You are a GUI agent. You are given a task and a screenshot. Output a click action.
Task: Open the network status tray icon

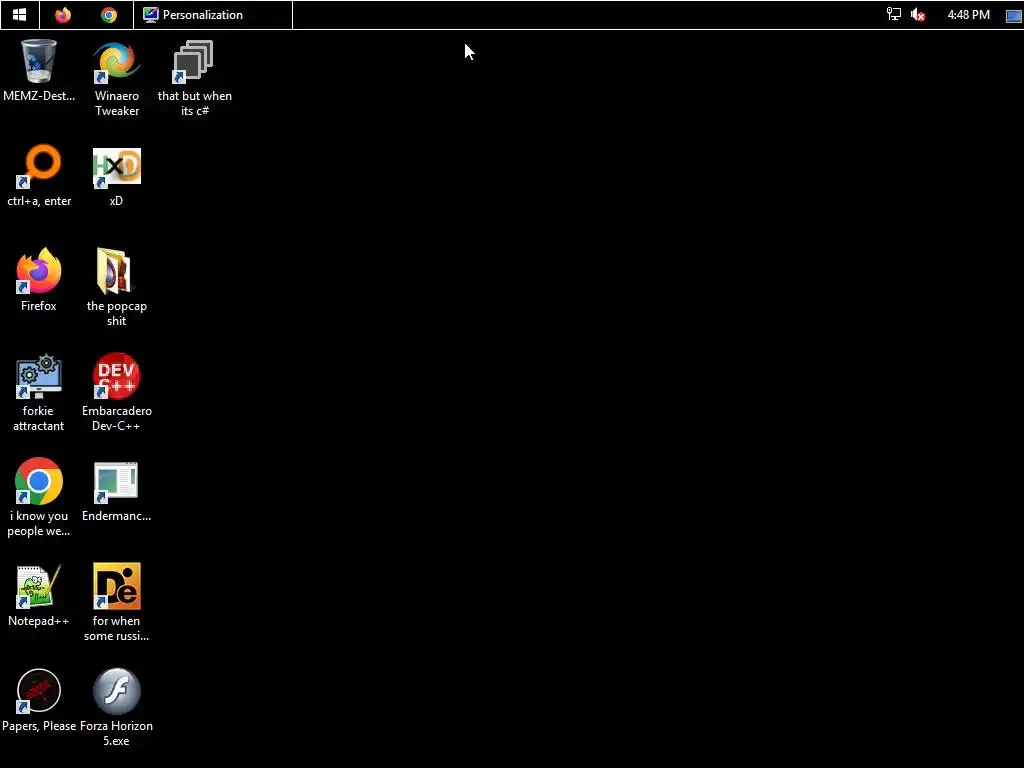893,14
